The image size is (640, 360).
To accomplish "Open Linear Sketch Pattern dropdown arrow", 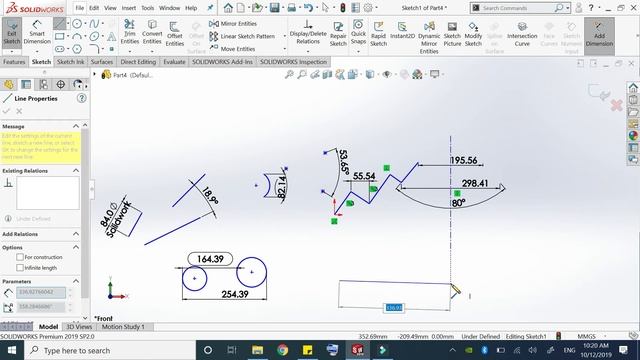I will tap(284, 36).
